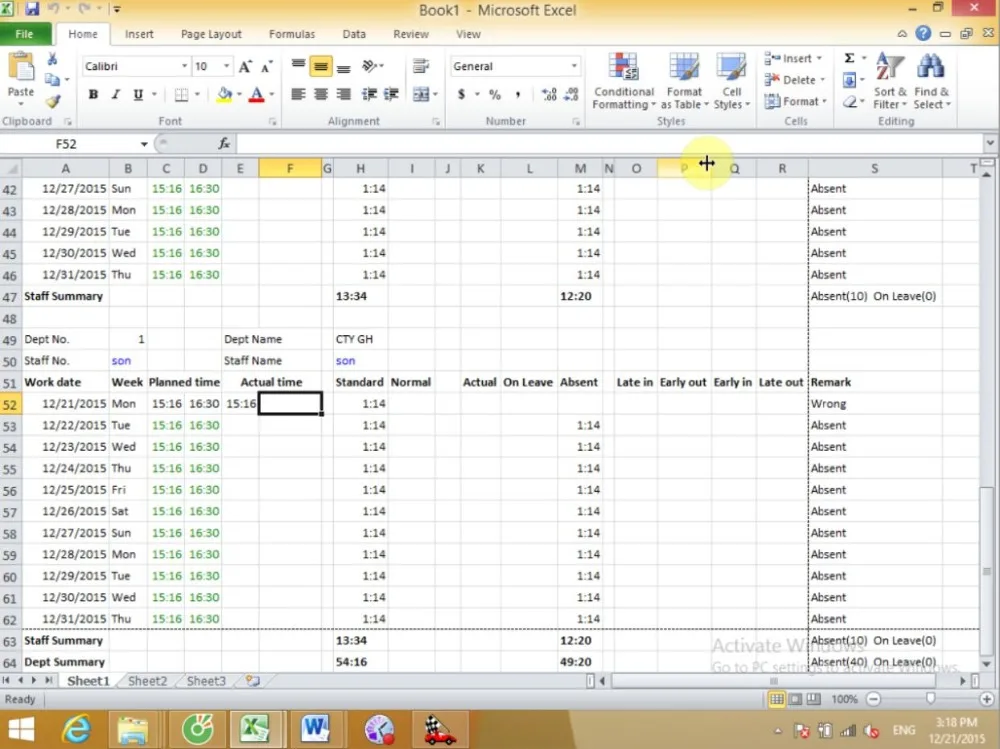Screen dimensions: 1000x749
Task: Open Excel Help question mark
Action: click(923, 34)
